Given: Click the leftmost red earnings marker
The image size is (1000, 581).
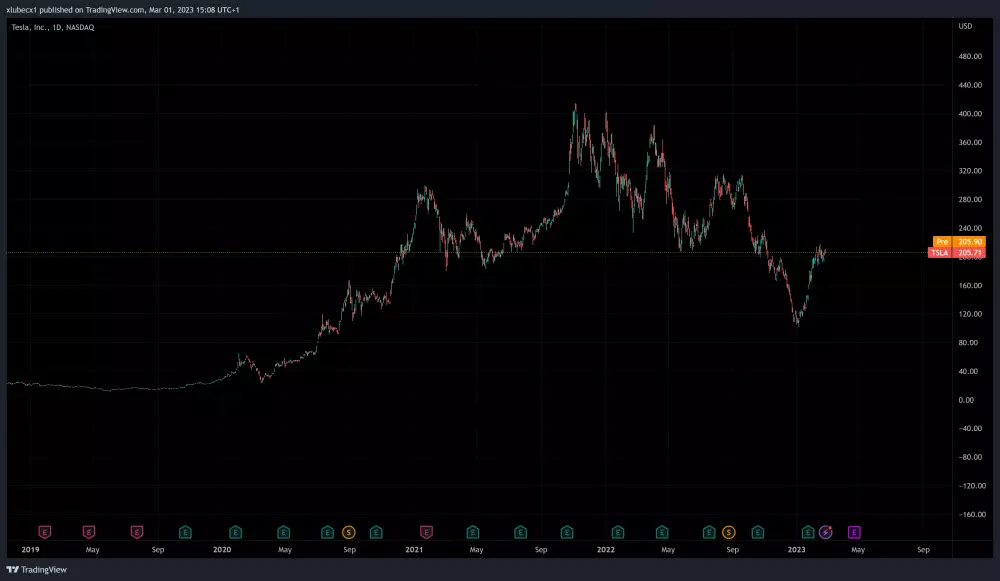Looking at the screenshot, I should [44, 532].
